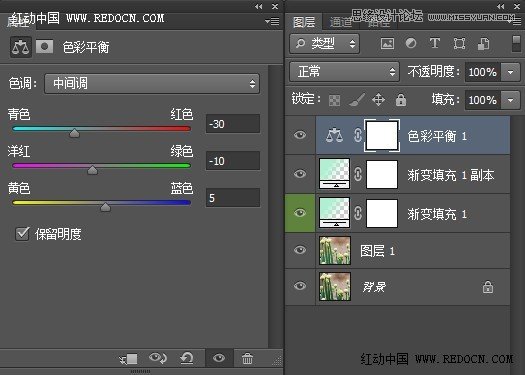Filter layers by smart object icon
Viewport: 525px width, 375px height.
click(483, 44)
